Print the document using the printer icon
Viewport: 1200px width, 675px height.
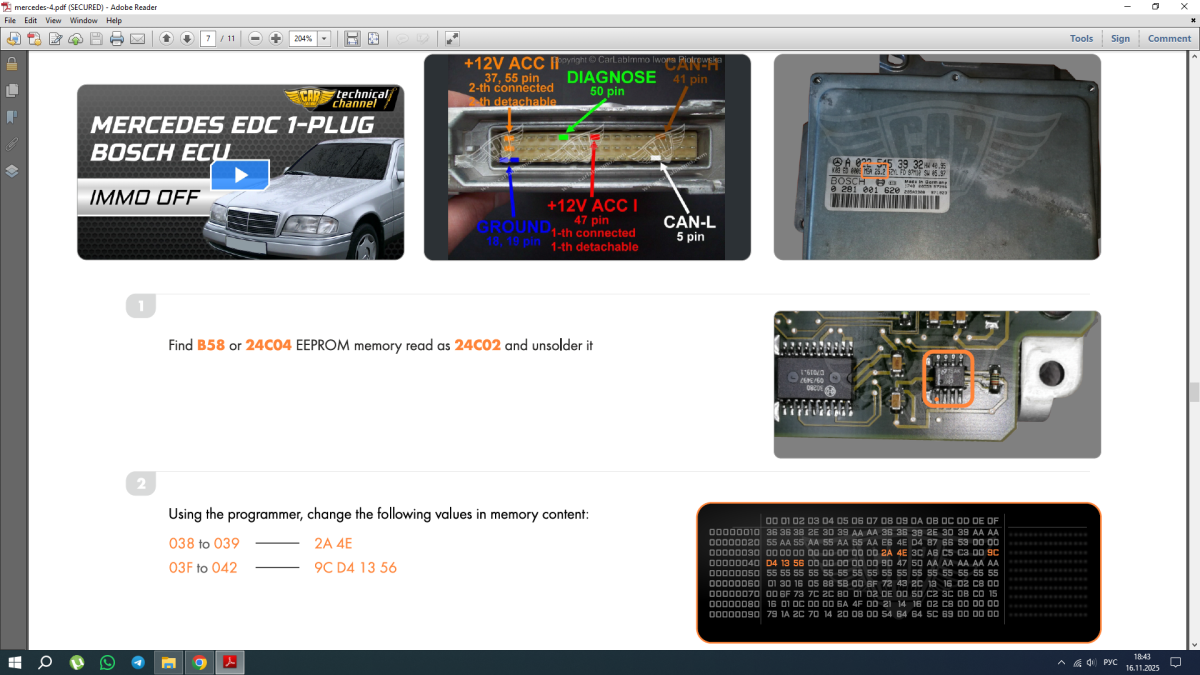tap(117, 39)
